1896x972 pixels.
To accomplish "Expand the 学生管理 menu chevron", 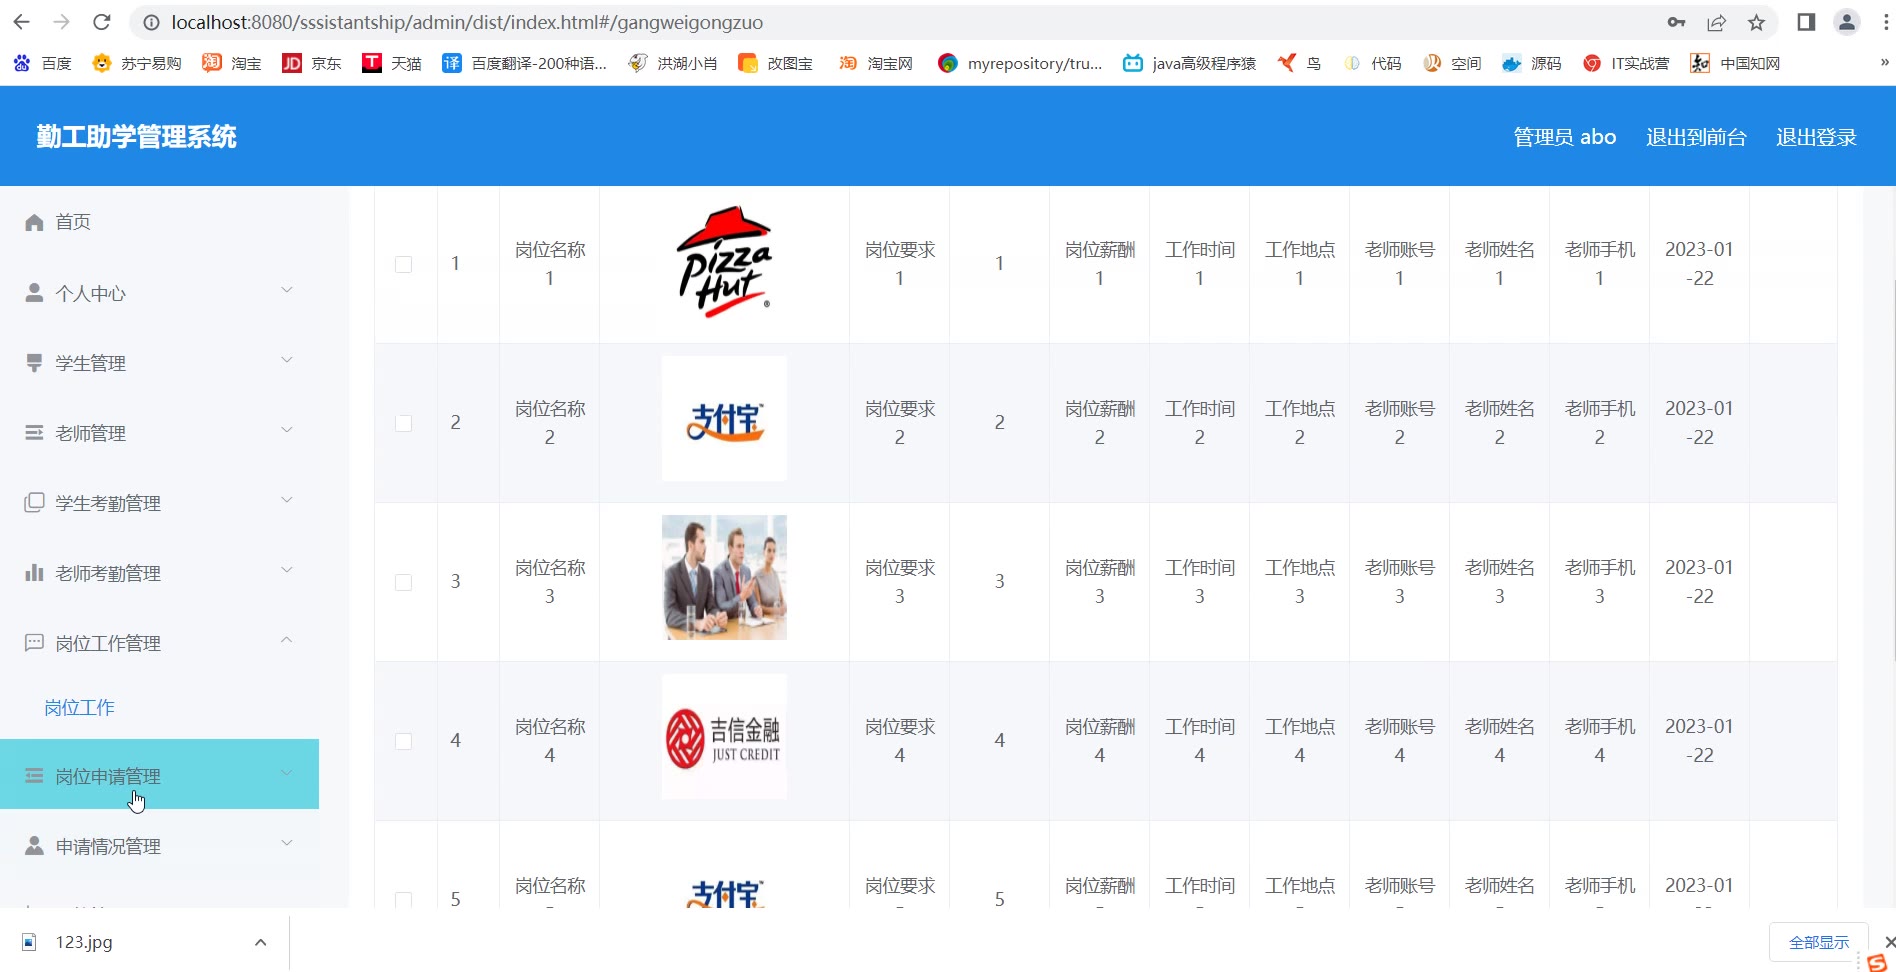I will click(287, 360).
